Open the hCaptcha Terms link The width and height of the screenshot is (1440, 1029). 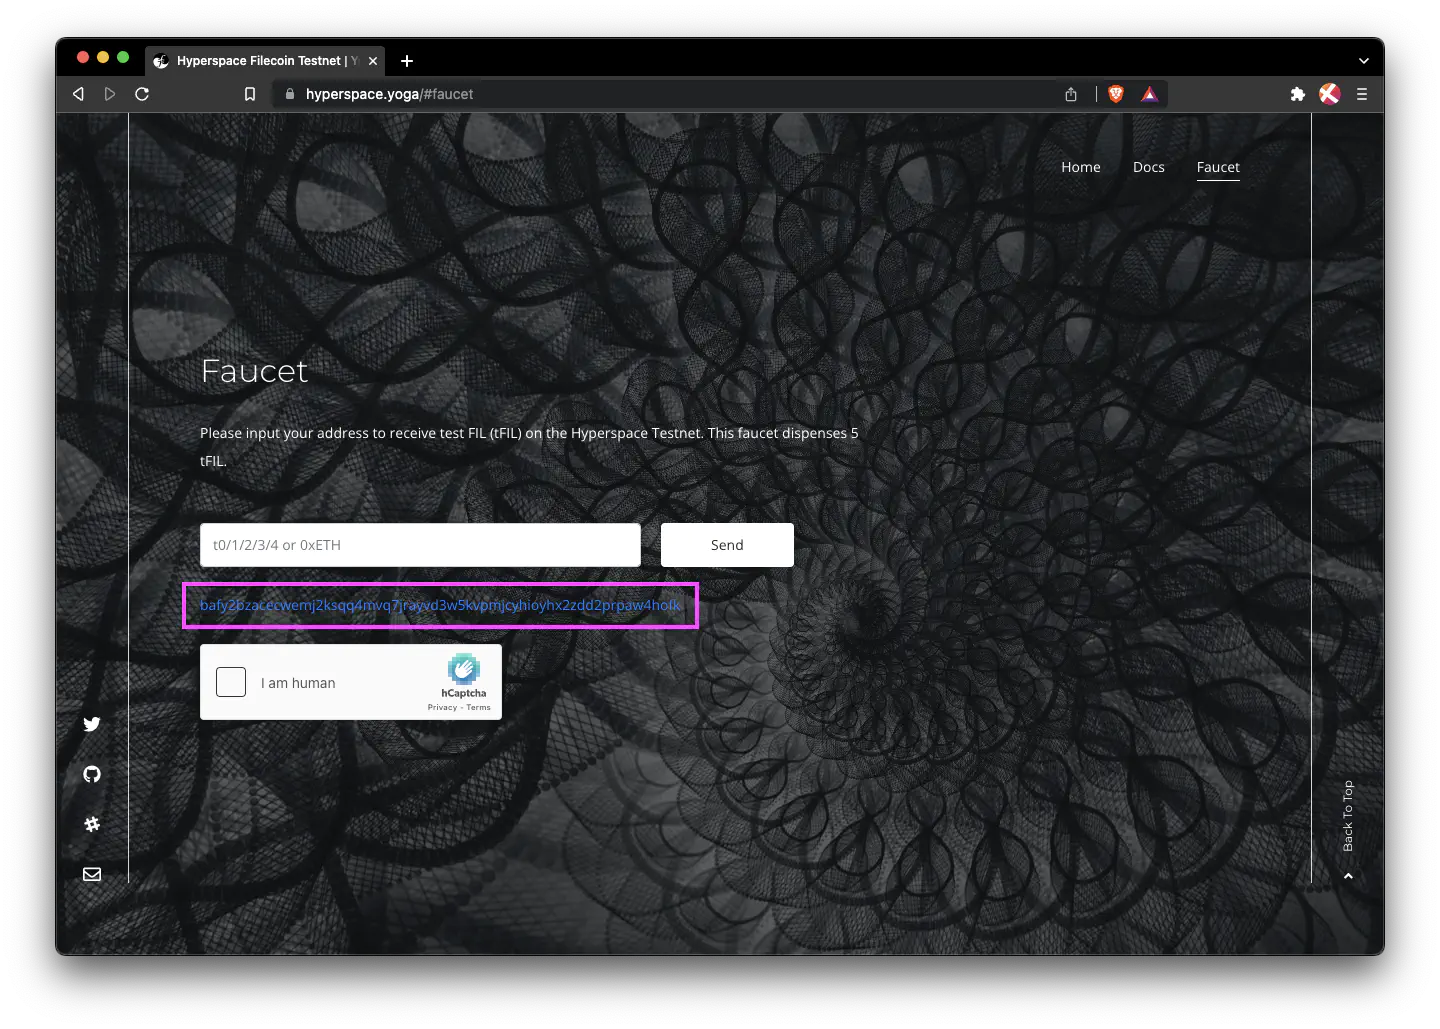coord(479,707)
